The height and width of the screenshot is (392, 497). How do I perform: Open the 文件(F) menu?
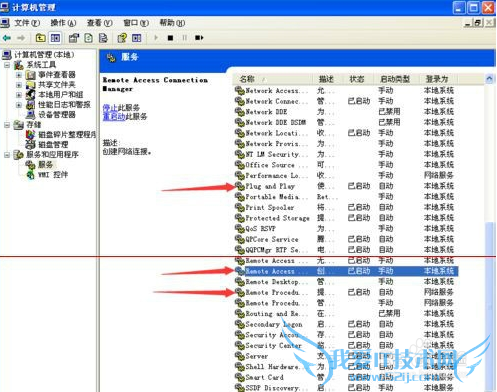[27, 23]
